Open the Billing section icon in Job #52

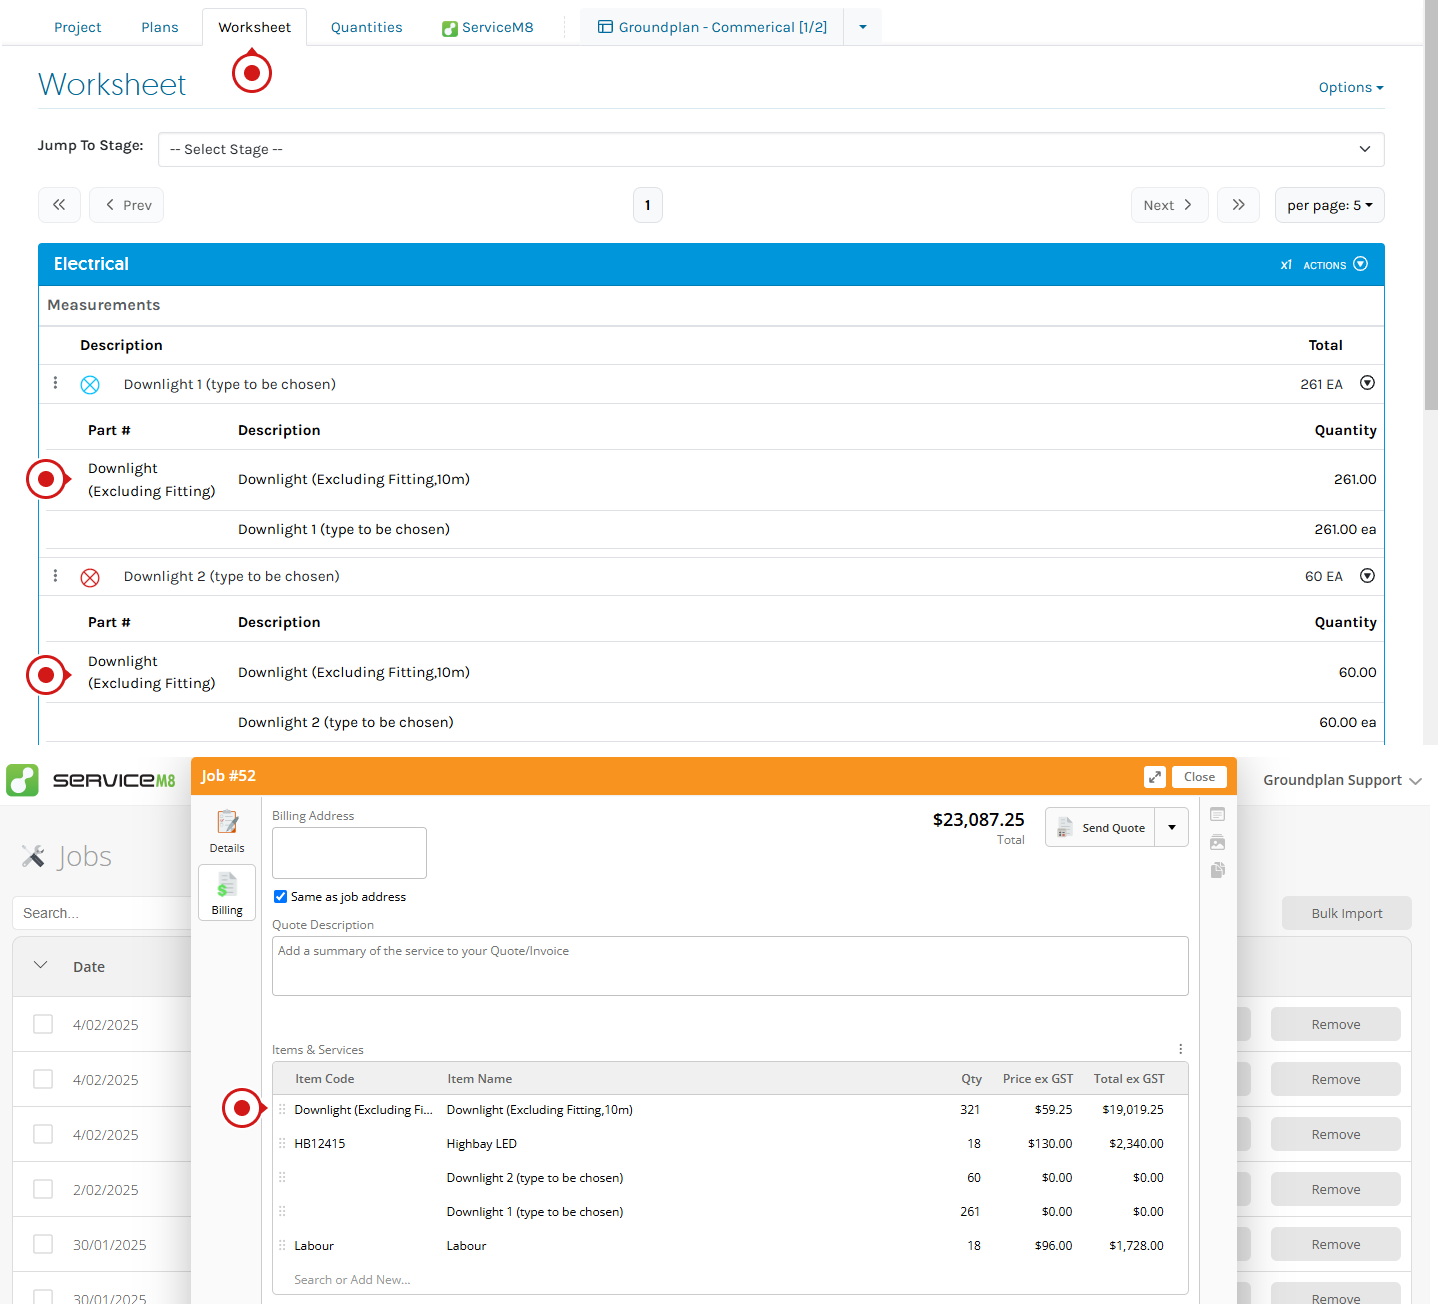point(227,893)
